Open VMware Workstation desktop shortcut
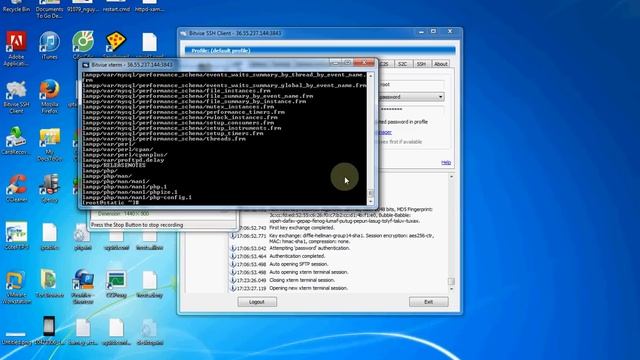 click(16, 287)
